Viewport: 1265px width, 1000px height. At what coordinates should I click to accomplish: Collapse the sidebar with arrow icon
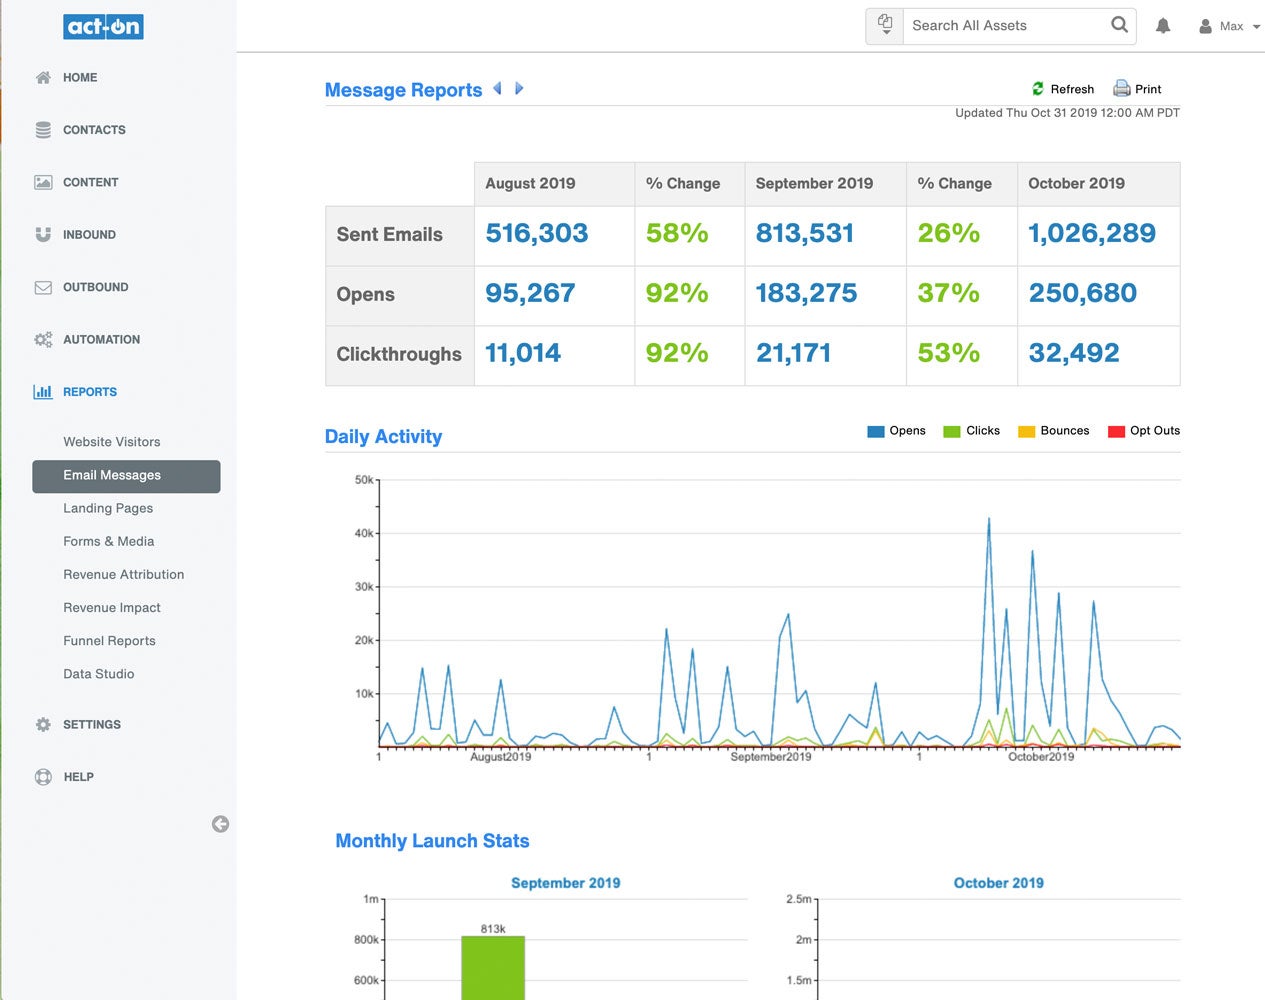[x=221, y=824]
